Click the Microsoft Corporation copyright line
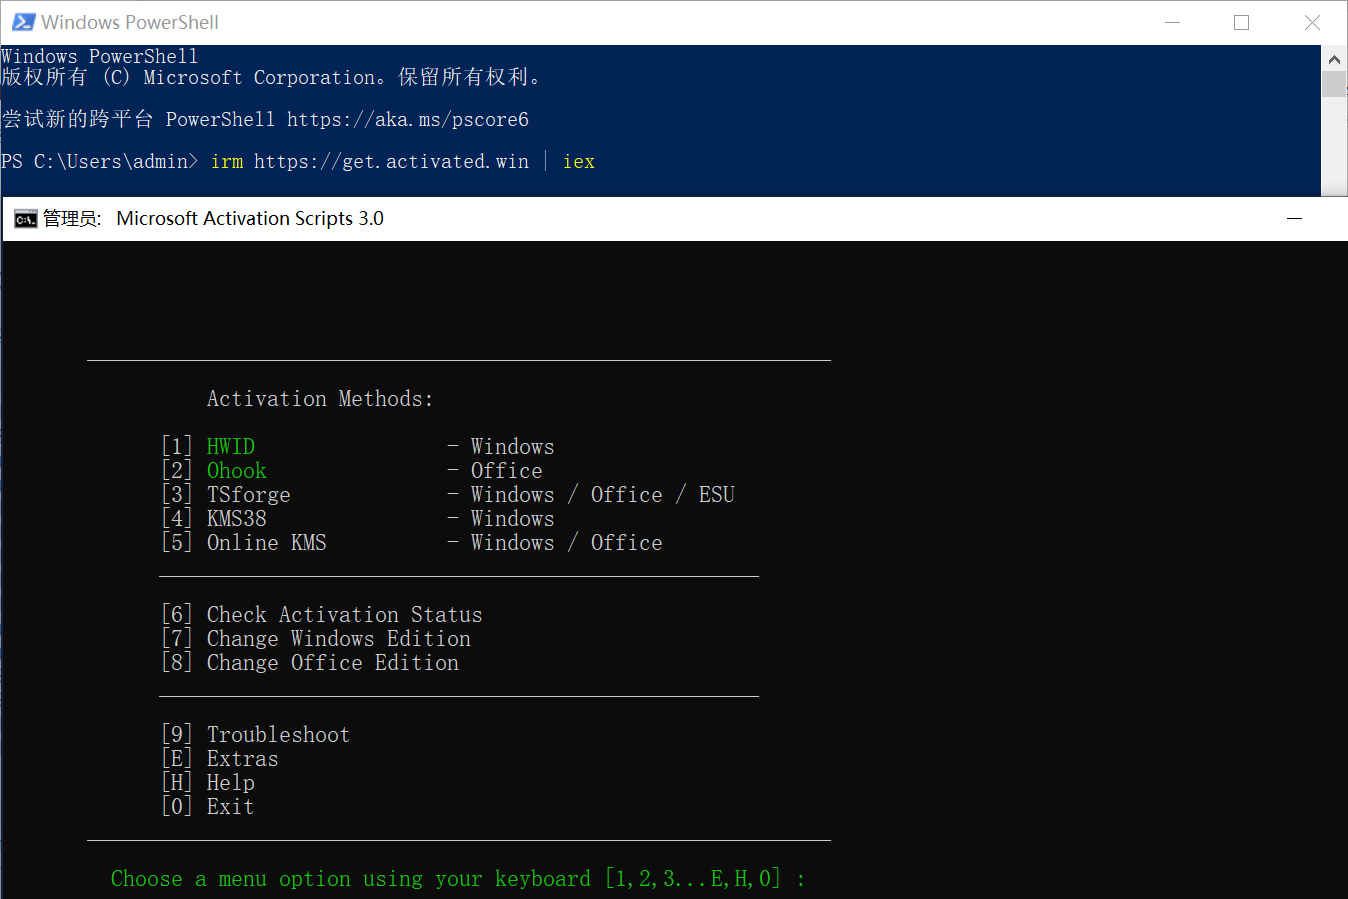Viewport: 1348px width, 899px height. pyautogui.click(x=271, y=77)
